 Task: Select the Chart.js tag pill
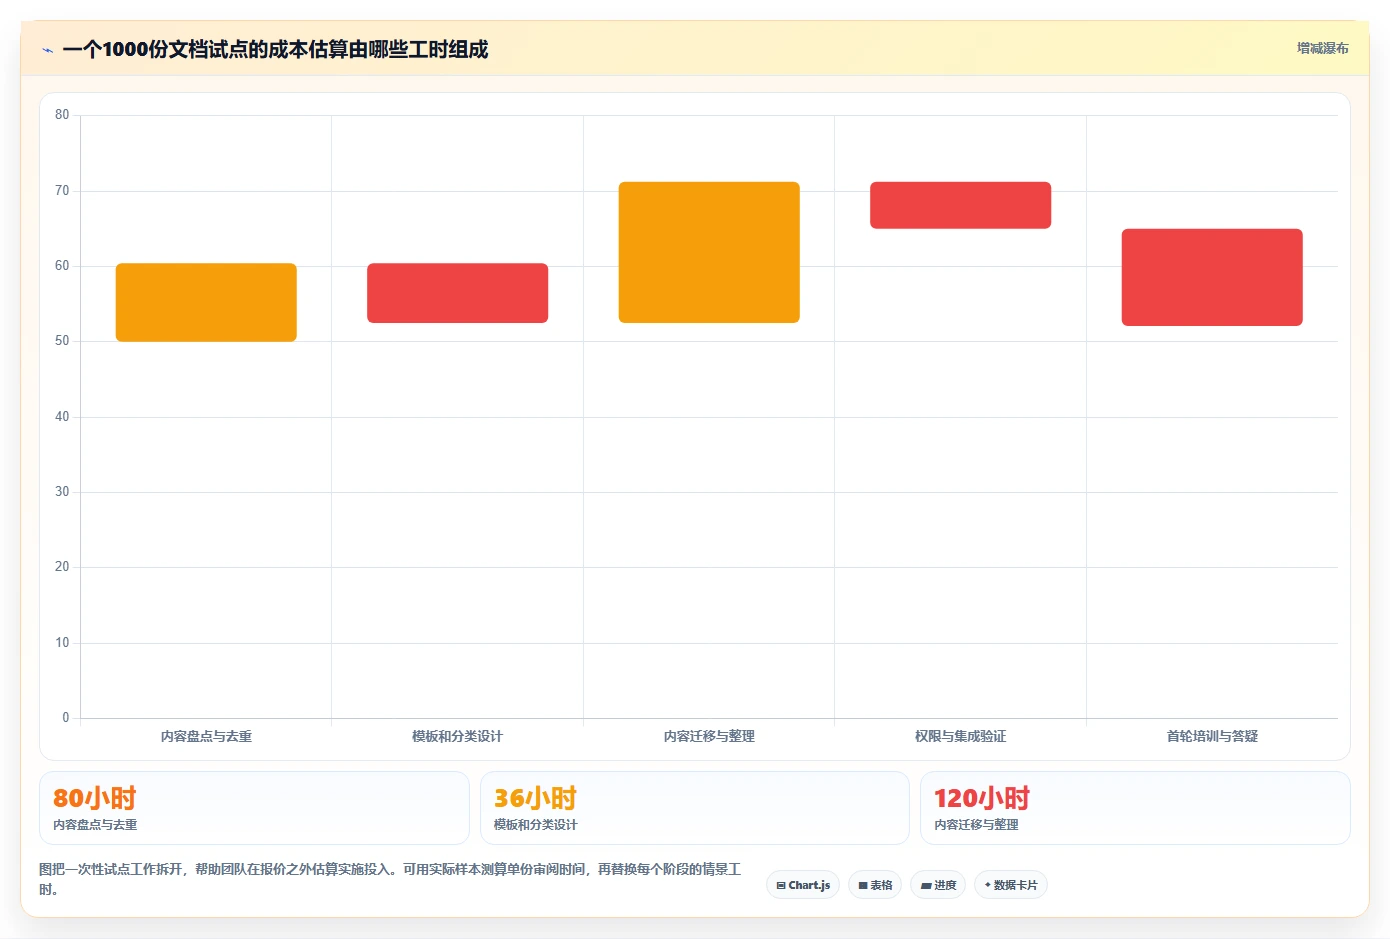[x=803, y=885]
